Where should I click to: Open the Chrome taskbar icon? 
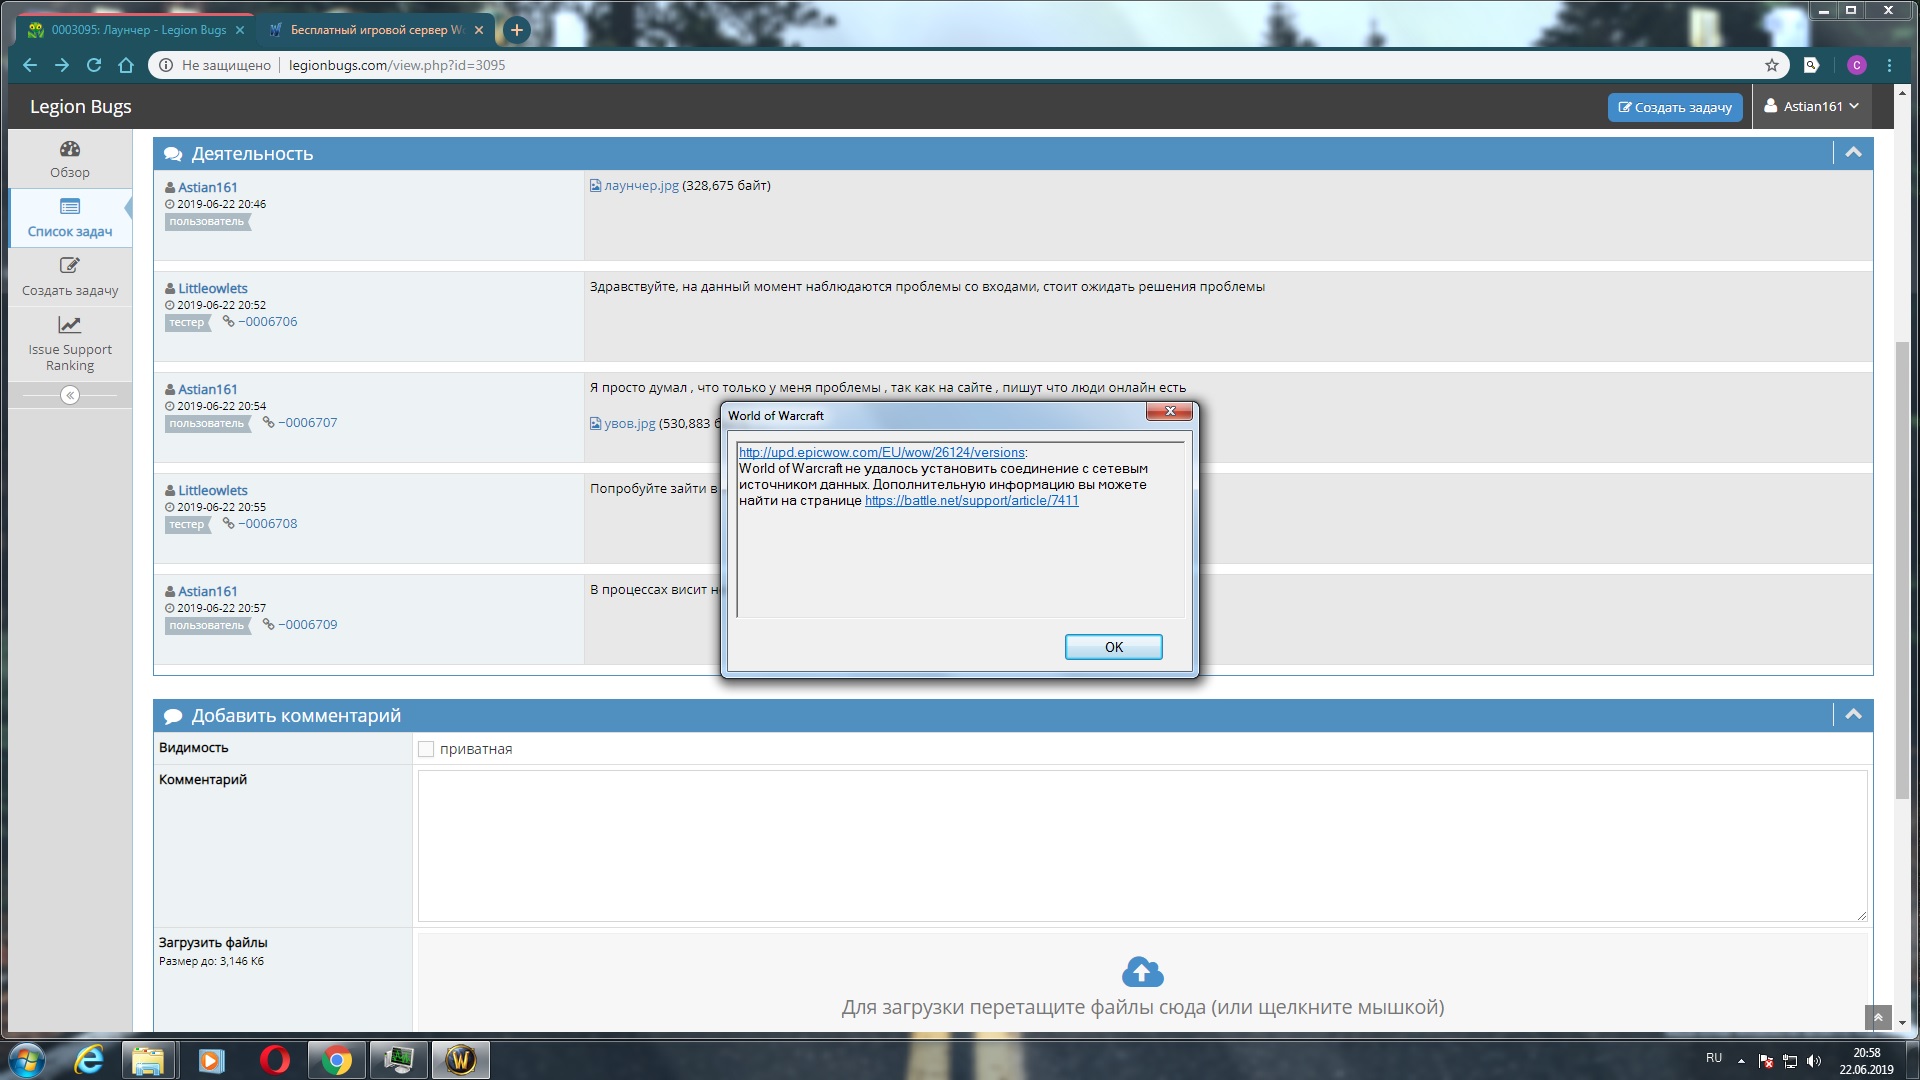(337, 1060)
